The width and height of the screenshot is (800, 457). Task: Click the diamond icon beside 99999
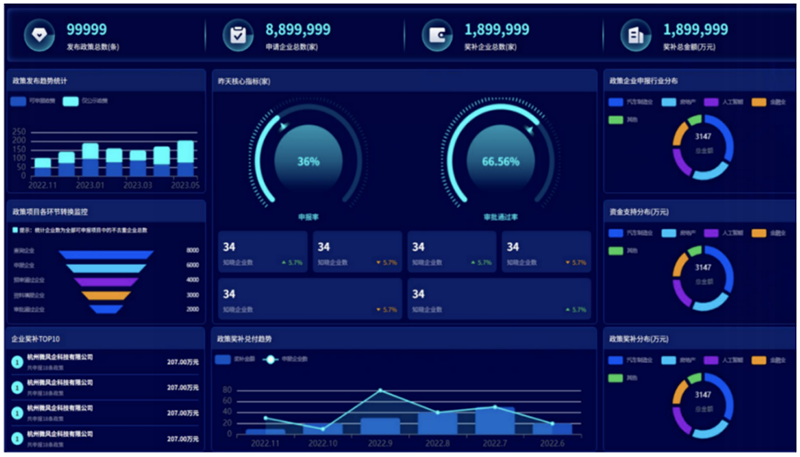pos(39,35)
